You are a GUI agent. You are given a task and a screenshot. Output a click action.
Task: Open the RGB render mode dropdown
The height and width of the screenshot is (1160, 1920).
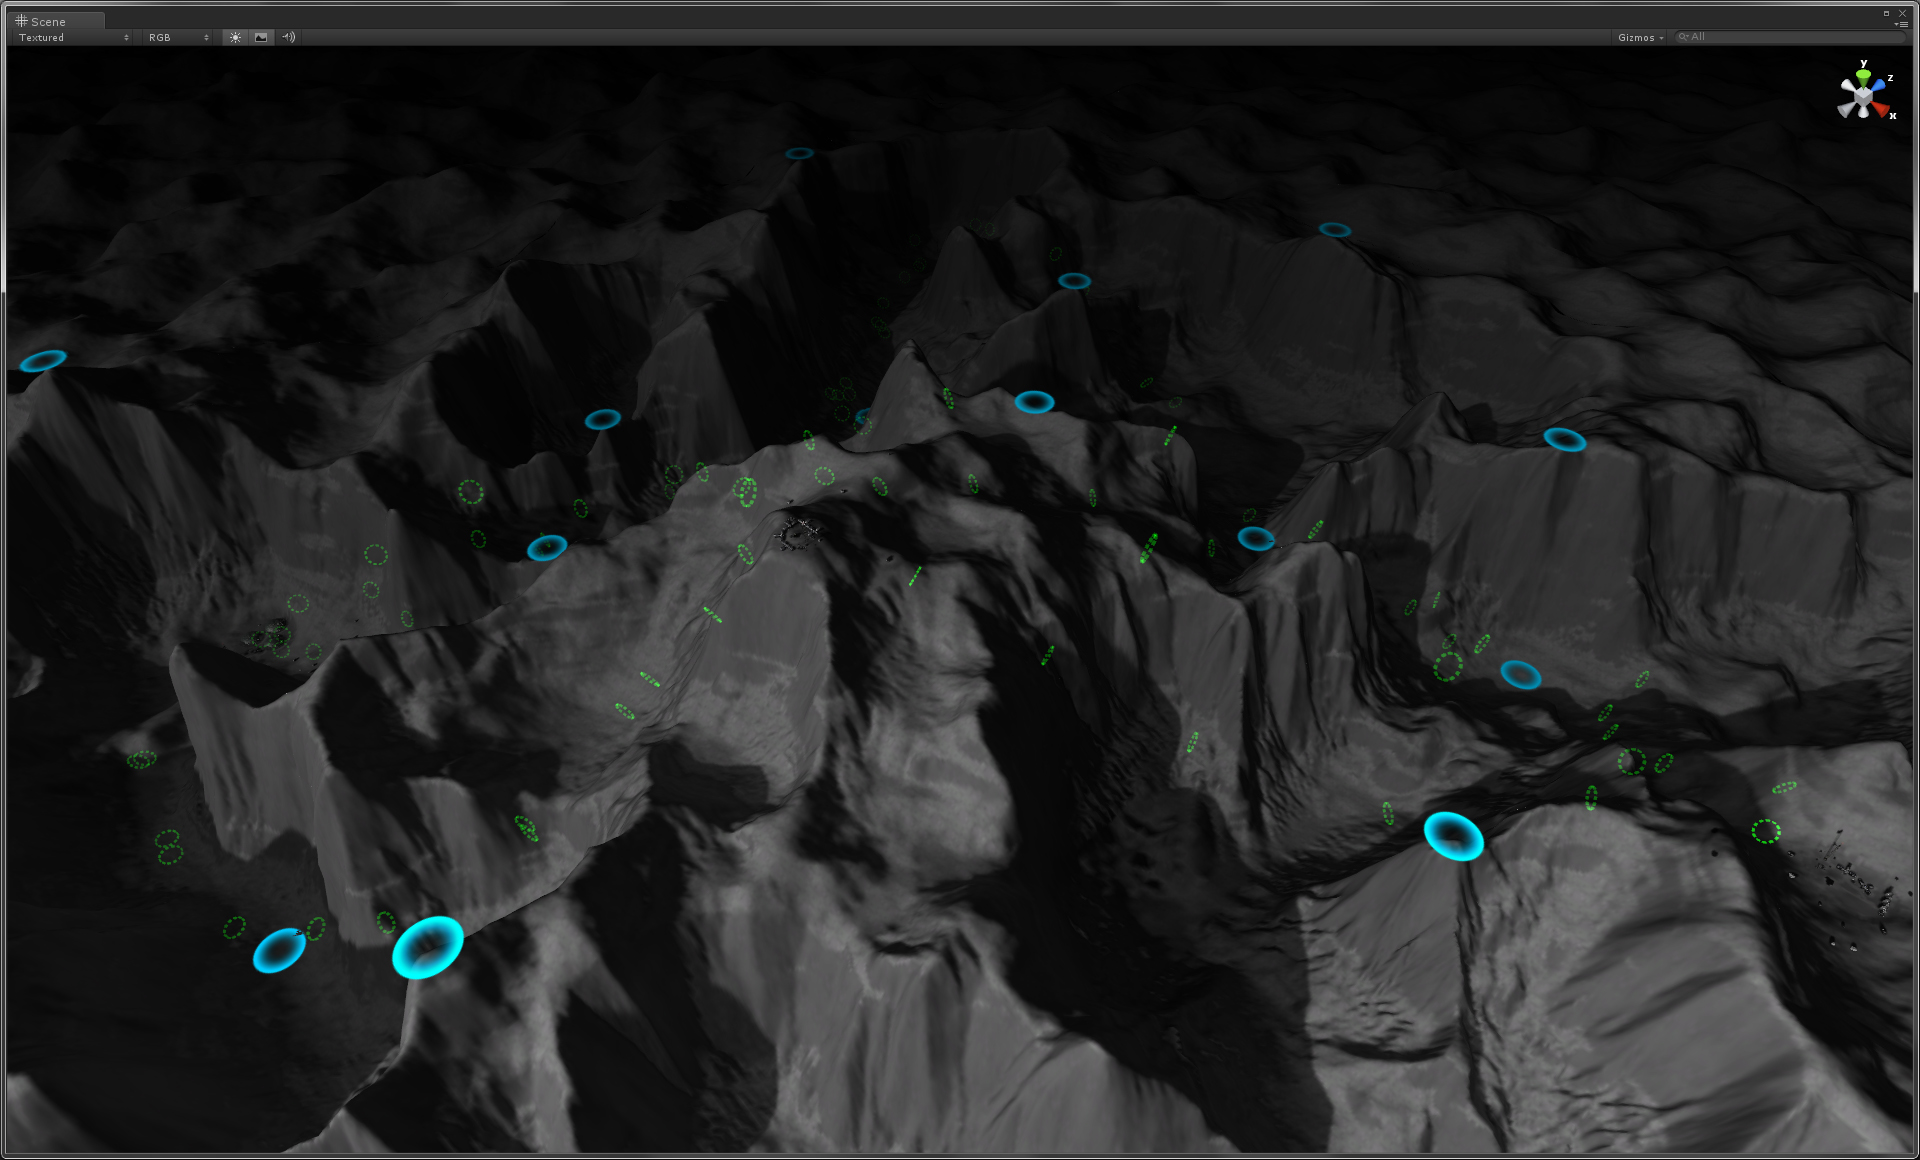tap(178, 37)
